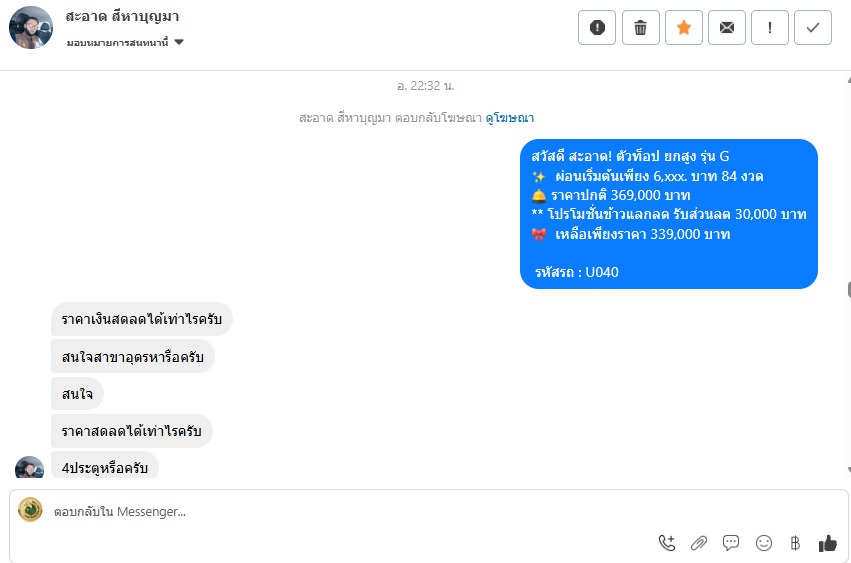This screenshot has height=563, width=851.
Task: Click the phone call request icon
Action: 666,543
